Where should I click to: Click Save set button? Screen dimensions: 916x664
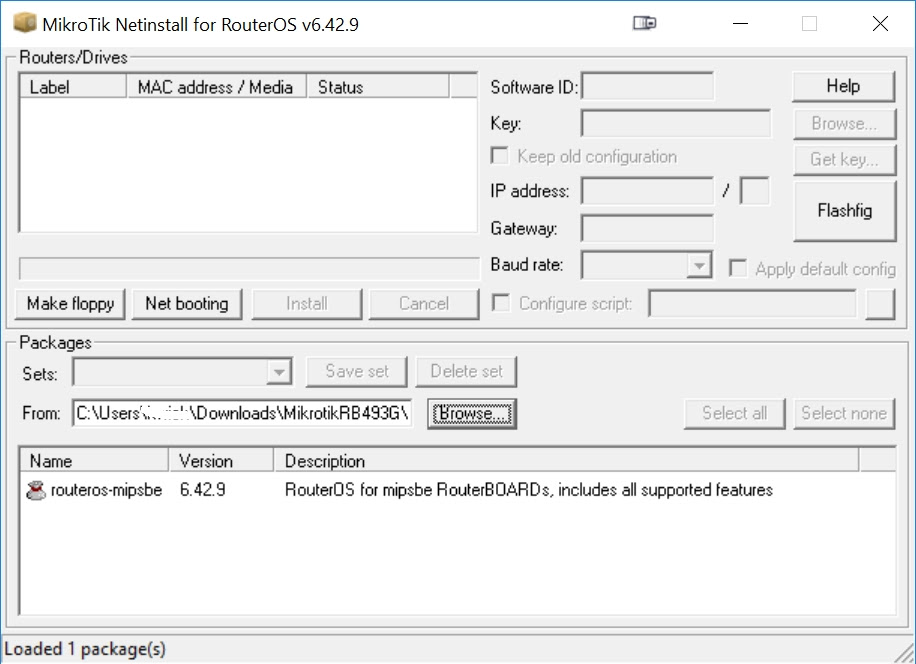click(x=357, y=371)
